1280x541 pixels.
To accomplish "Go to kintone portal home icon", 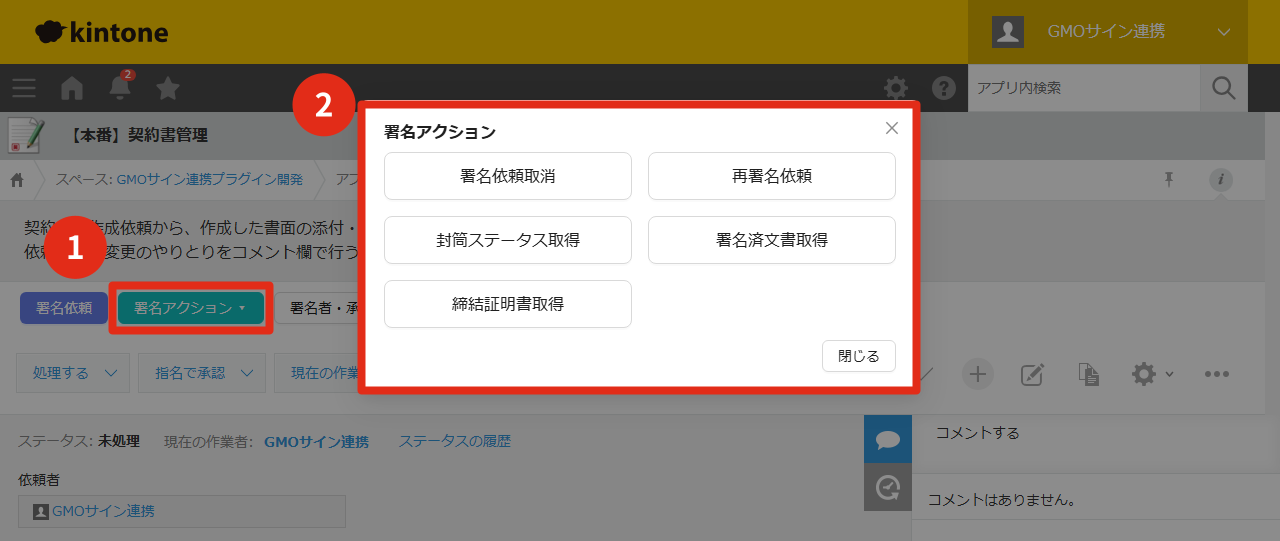I will click(72, 88).
